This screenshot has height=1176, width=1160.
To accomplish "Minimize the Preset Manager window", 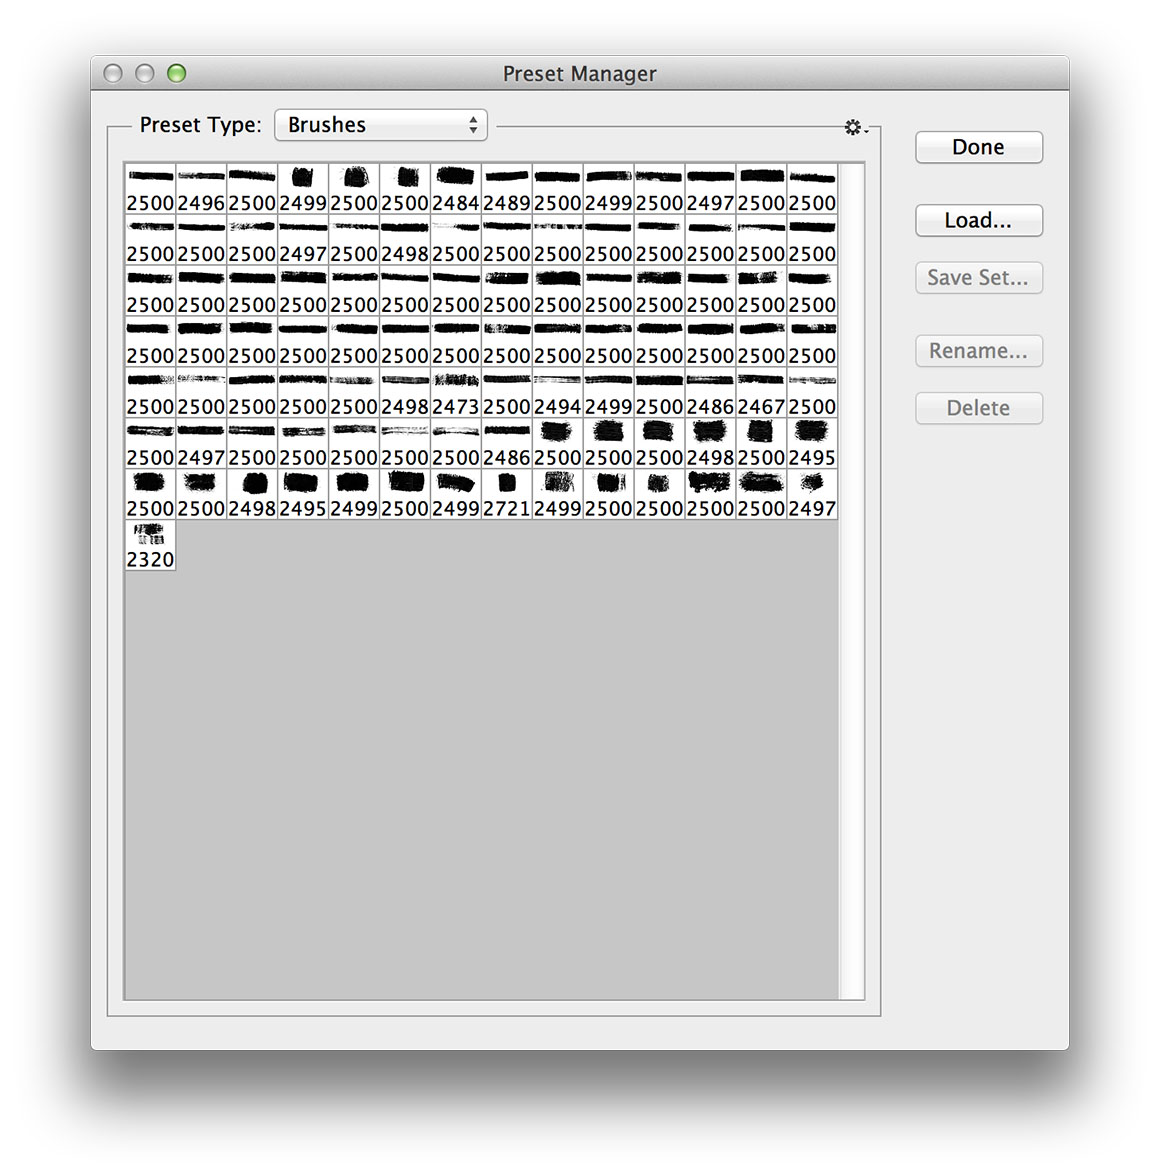I will tap(145, 73).
